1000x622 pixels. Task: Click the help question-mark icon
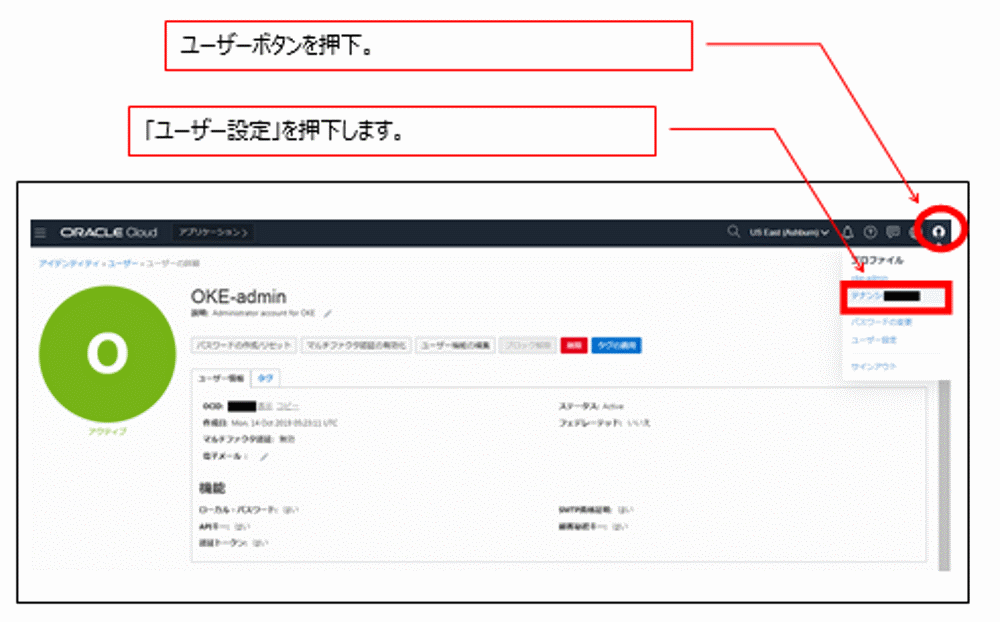click(x=871, y=232)
